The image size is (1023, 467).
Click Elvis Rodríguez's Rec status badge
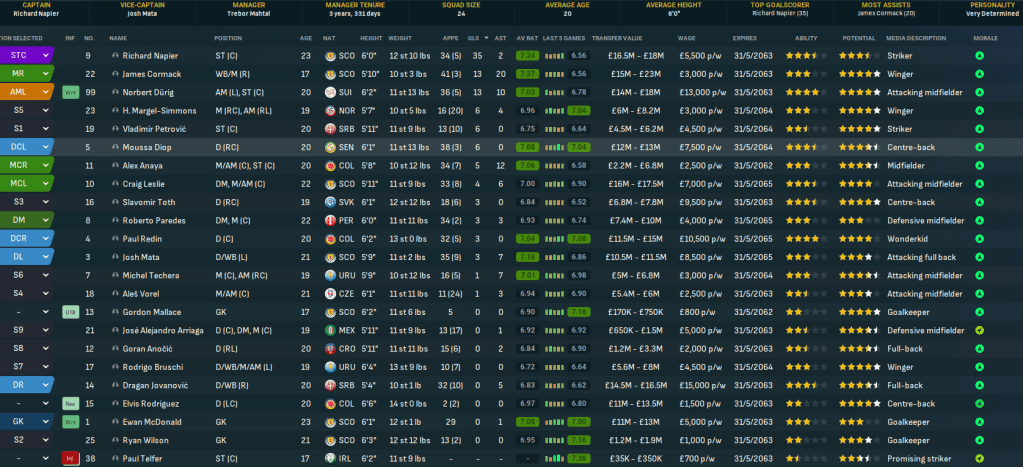(x=70, y=403)
